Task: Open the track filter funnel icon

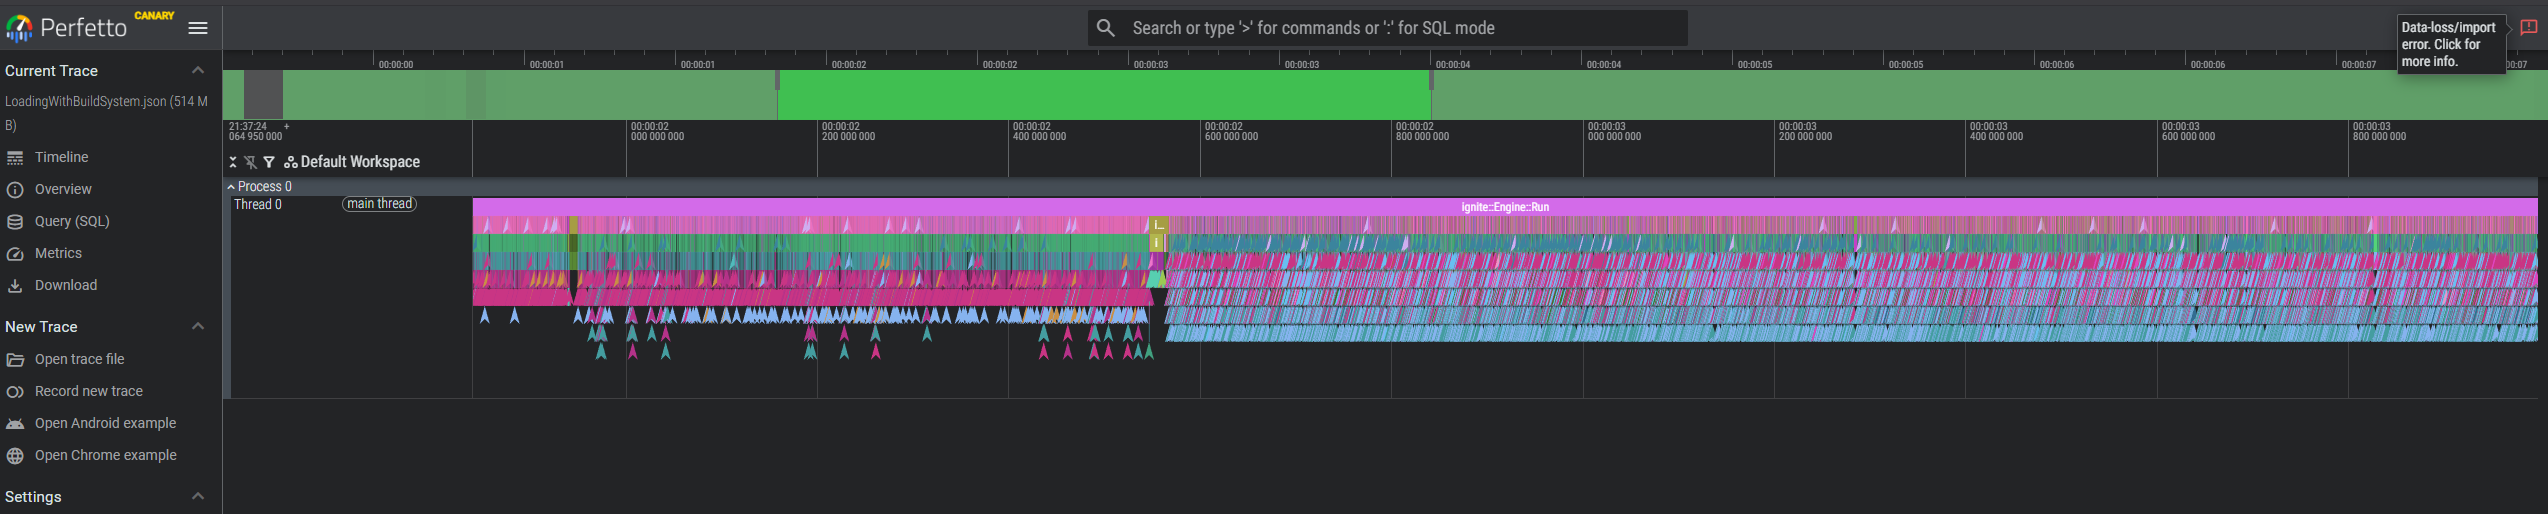Action: tap(269, 162)
